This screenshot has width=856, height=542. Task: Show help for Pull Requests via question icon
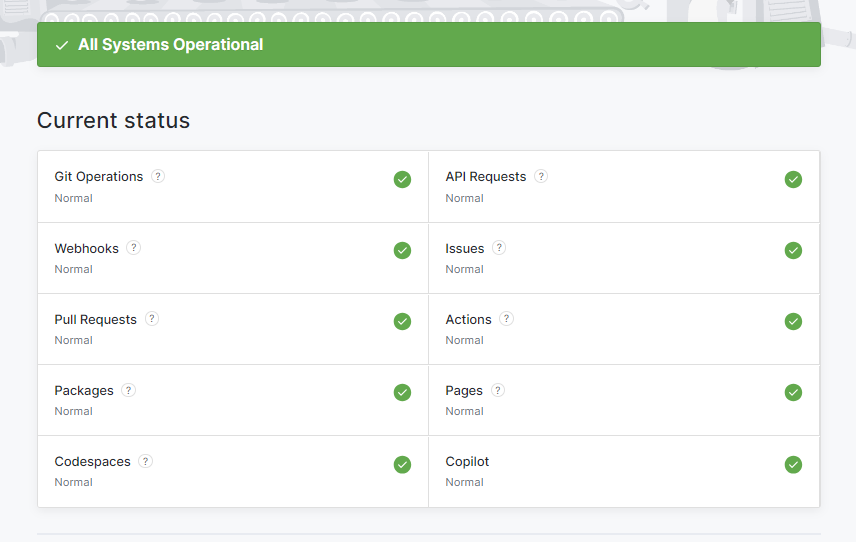[x=152, y=319]
